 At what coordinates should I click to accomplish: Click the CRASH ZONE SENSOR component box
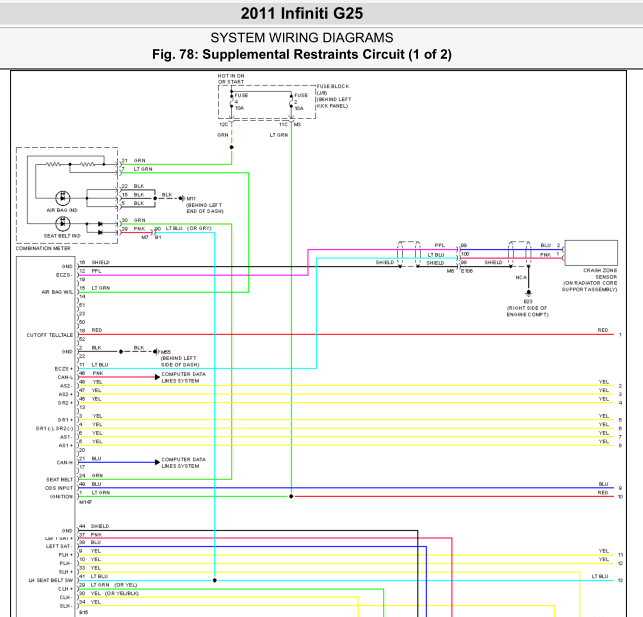[x=591, y=253]
